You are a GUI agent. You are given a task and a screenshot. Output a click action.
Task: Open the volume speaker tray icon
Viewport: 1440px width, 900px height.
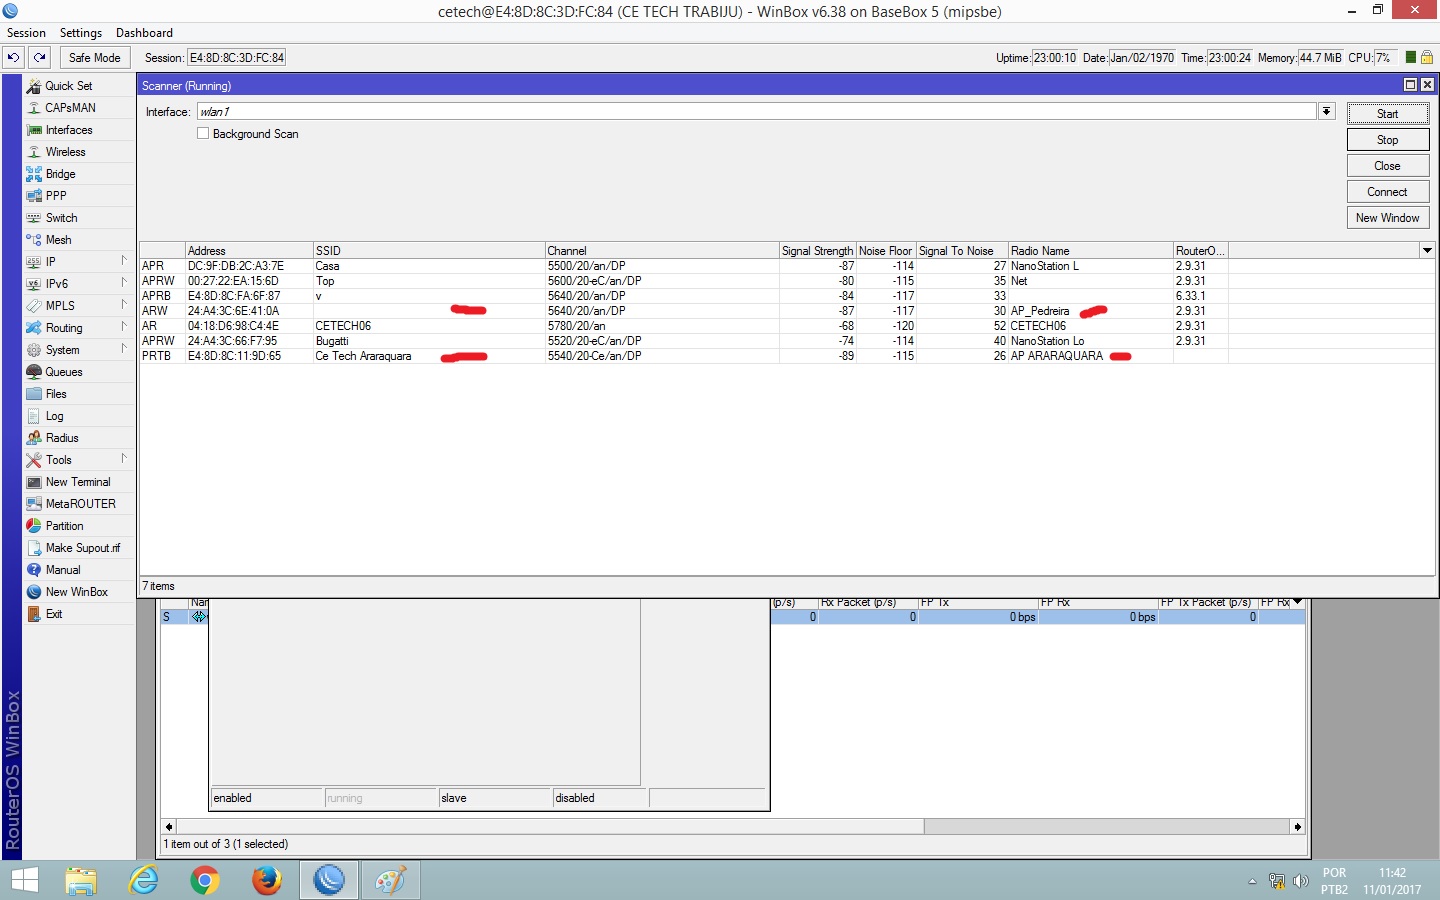pos(1301,881)
